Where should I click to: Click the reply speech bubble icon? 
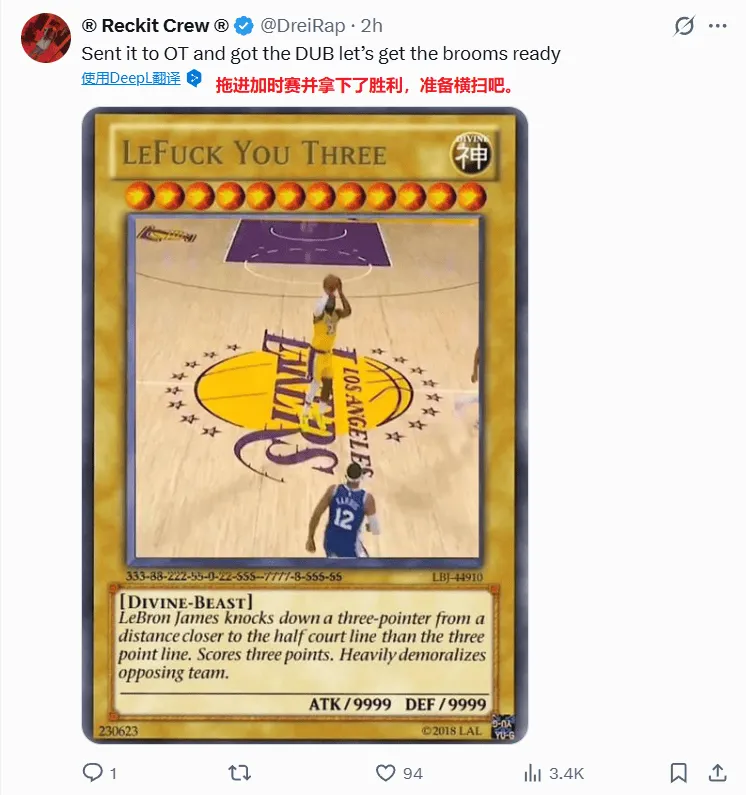tap(92, 773)
